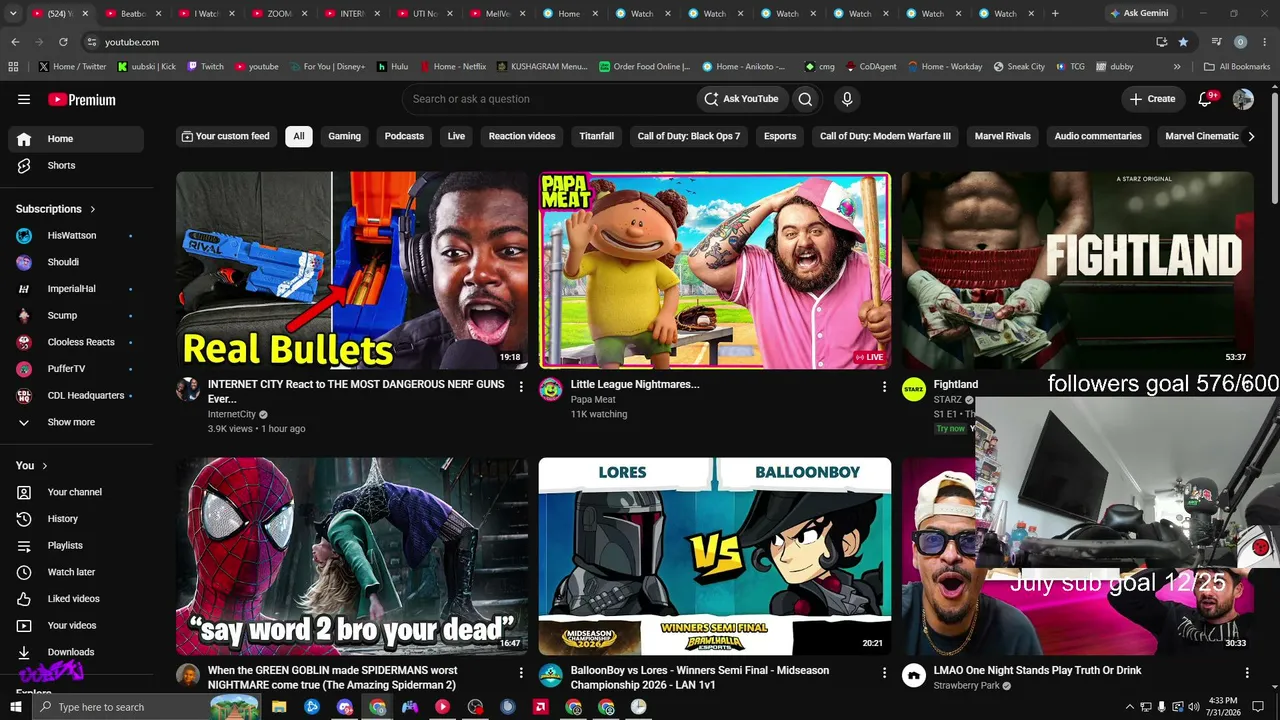Open the Sneak City bookmark
Screen dimensions: 1280x720
(x=1019, y=67)
